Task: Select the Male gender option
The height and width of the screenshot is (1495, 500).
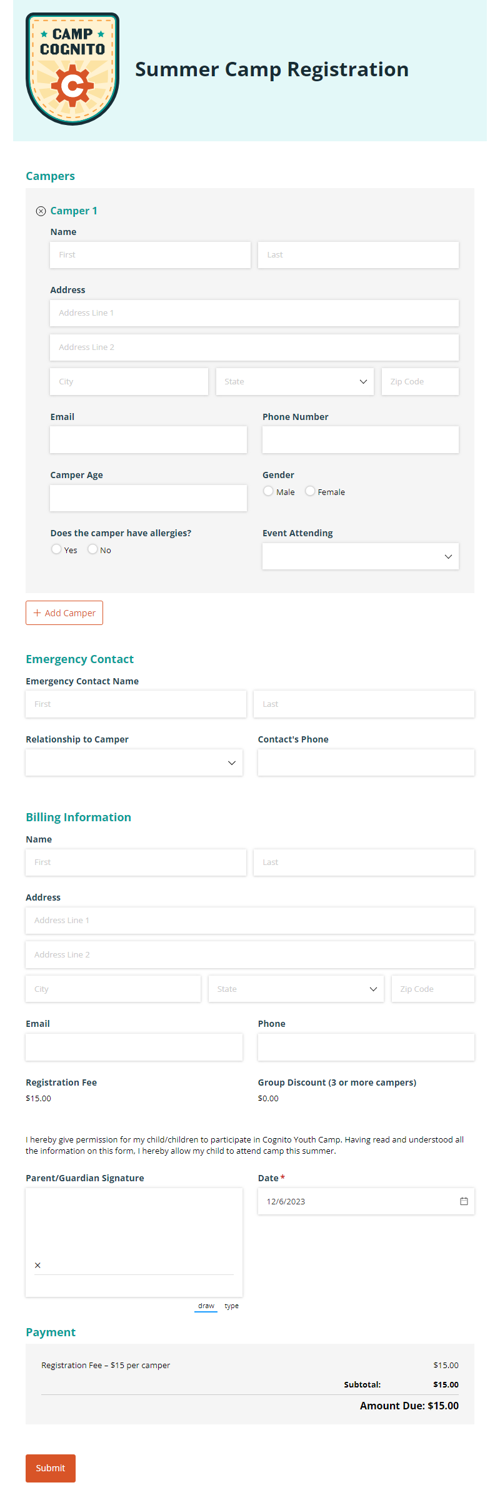Action: 268,491
